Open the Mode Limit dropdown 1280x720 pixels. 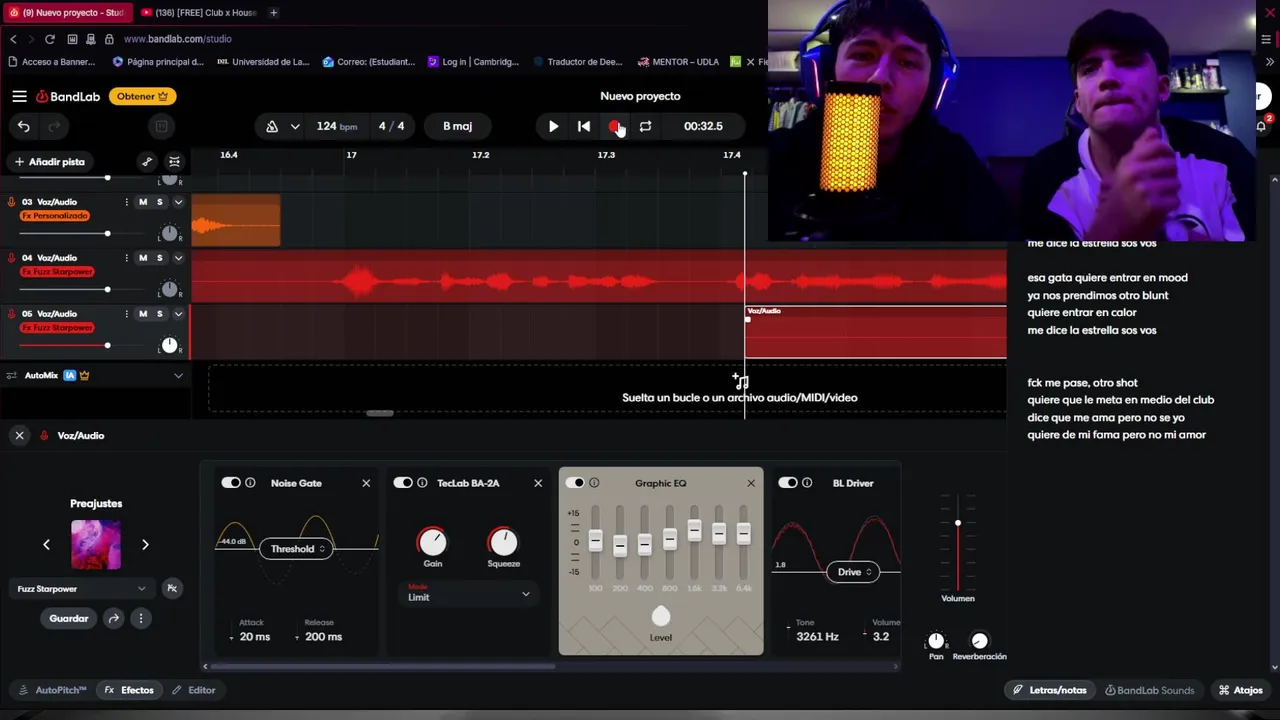pos(468,594)
